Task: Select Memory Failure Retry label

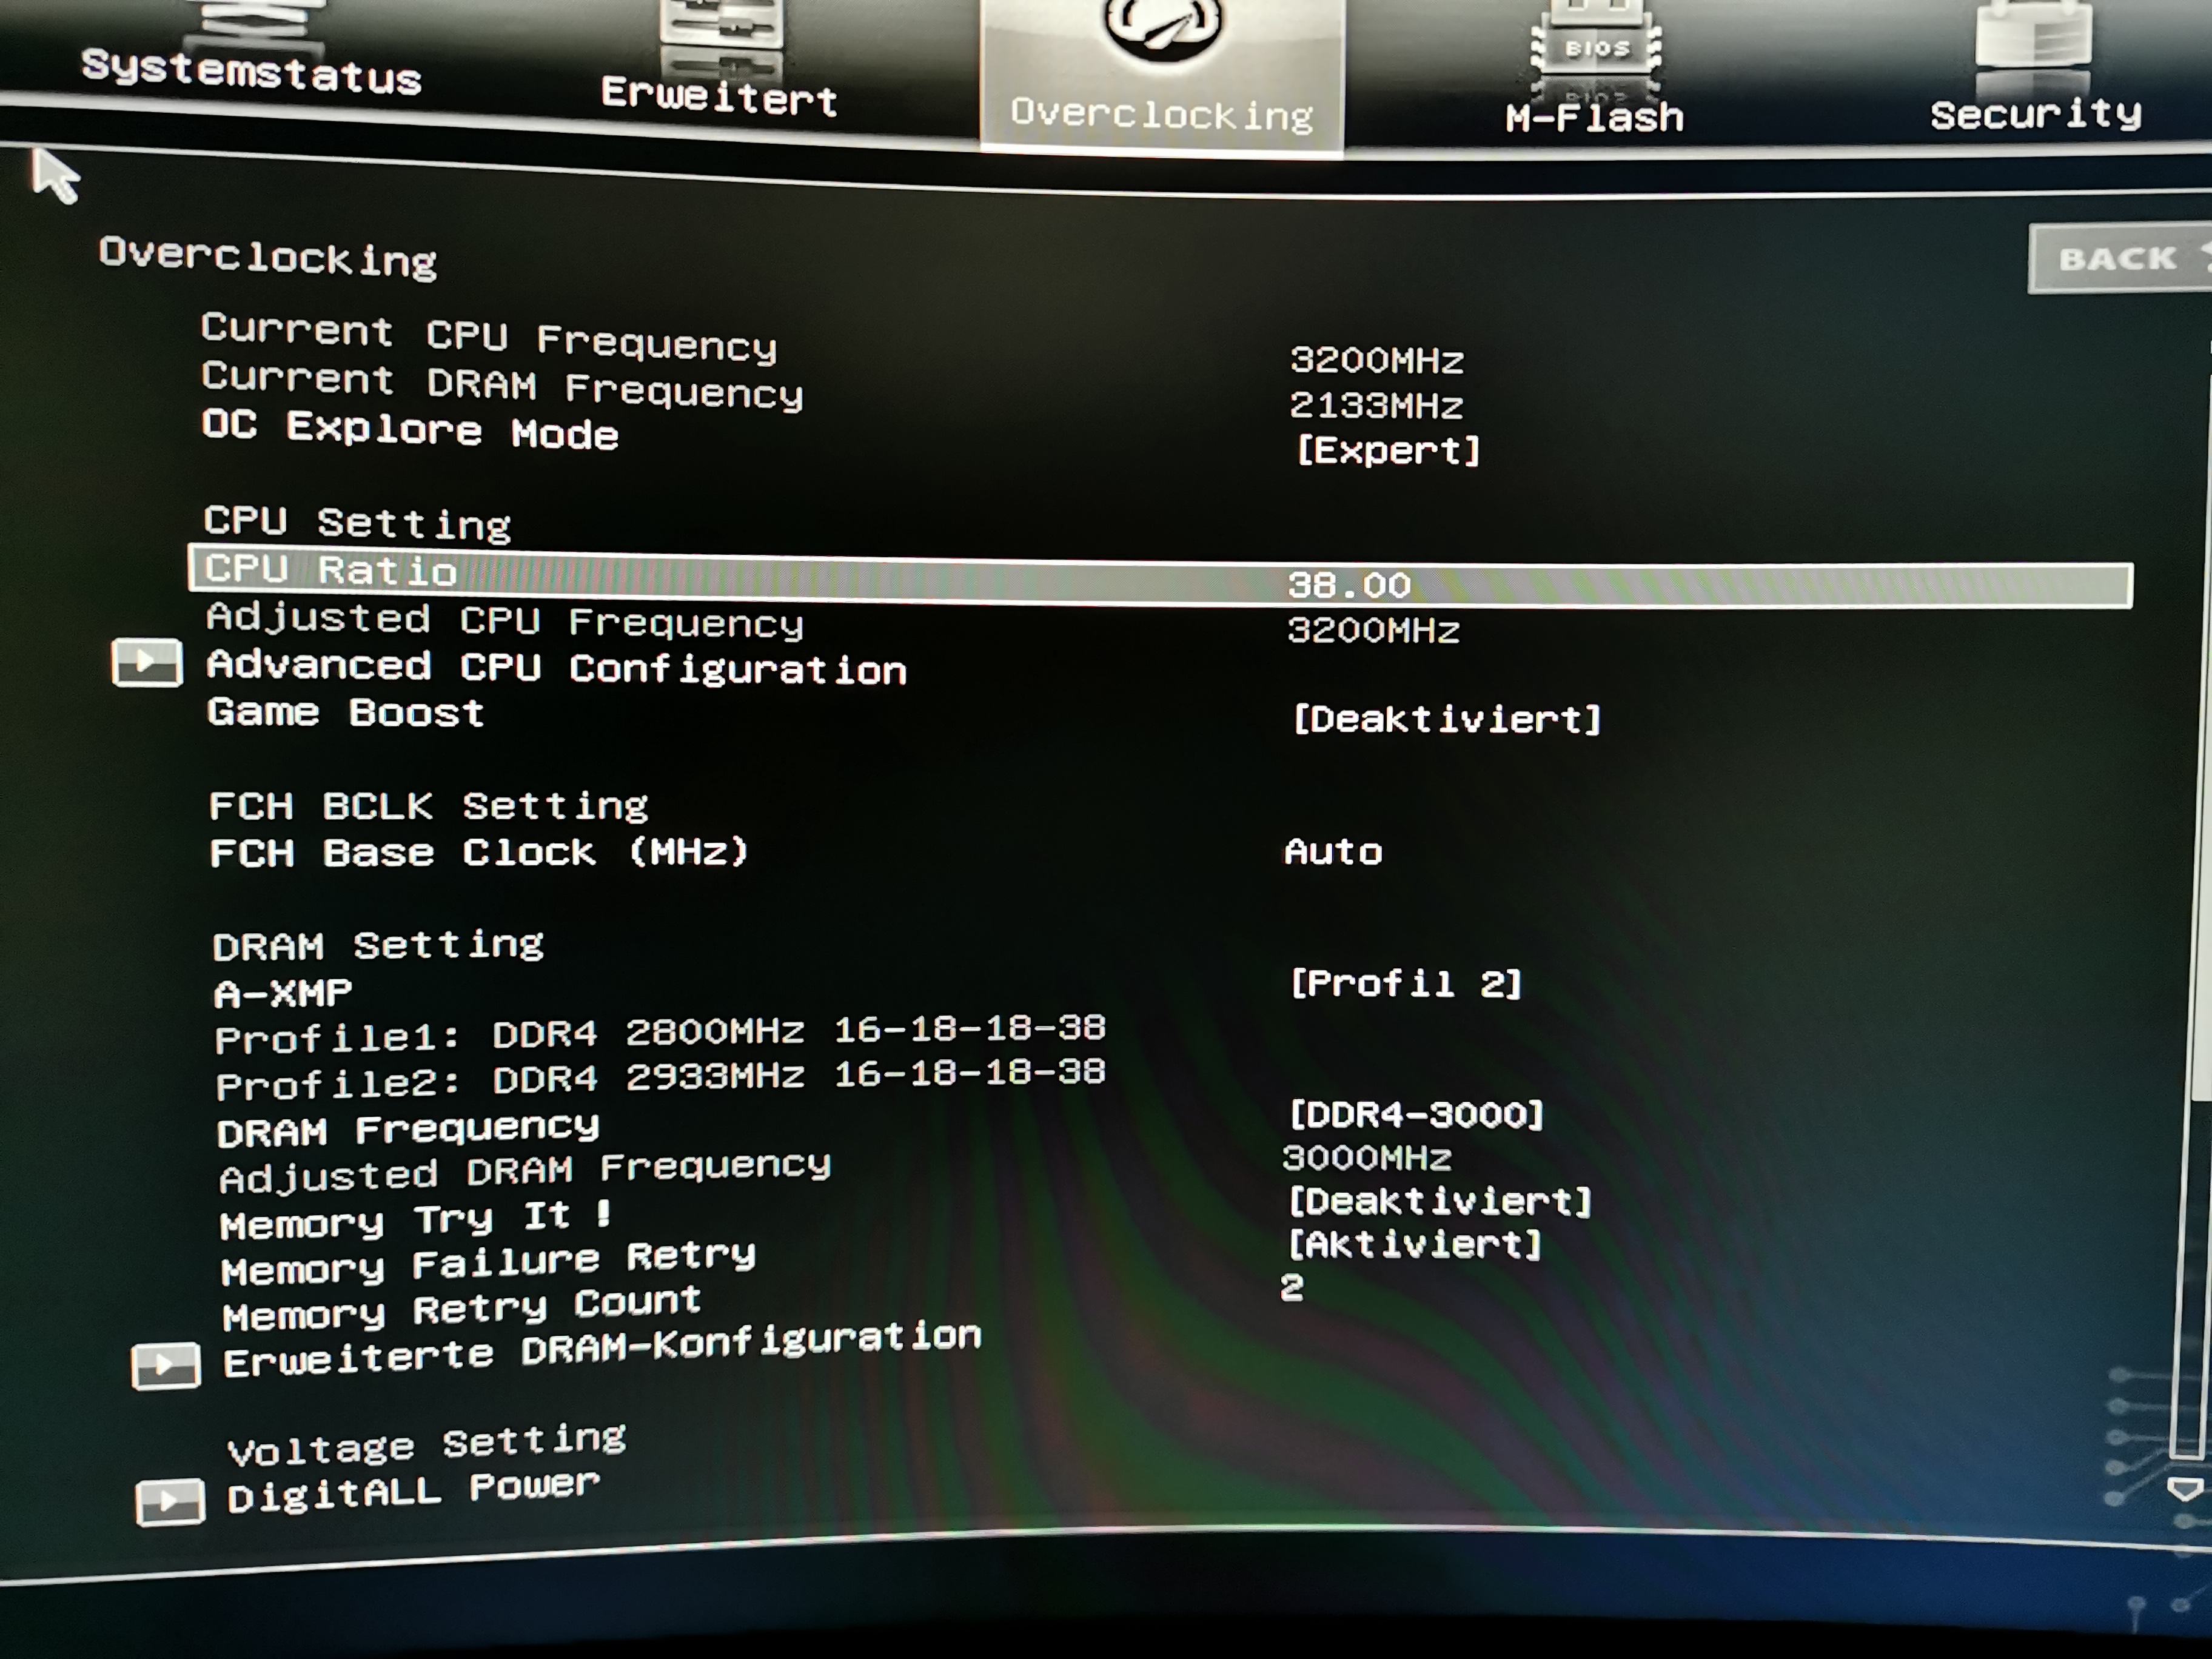Action: (489, 1264)
